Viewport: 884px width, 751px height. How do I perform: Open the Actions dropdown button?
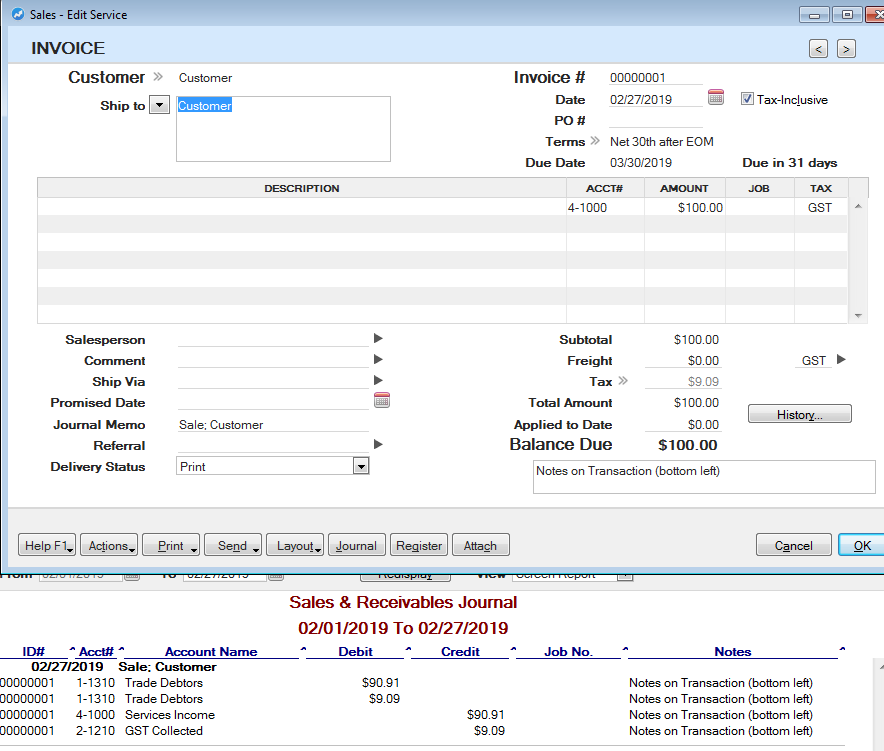coord(109,546)
